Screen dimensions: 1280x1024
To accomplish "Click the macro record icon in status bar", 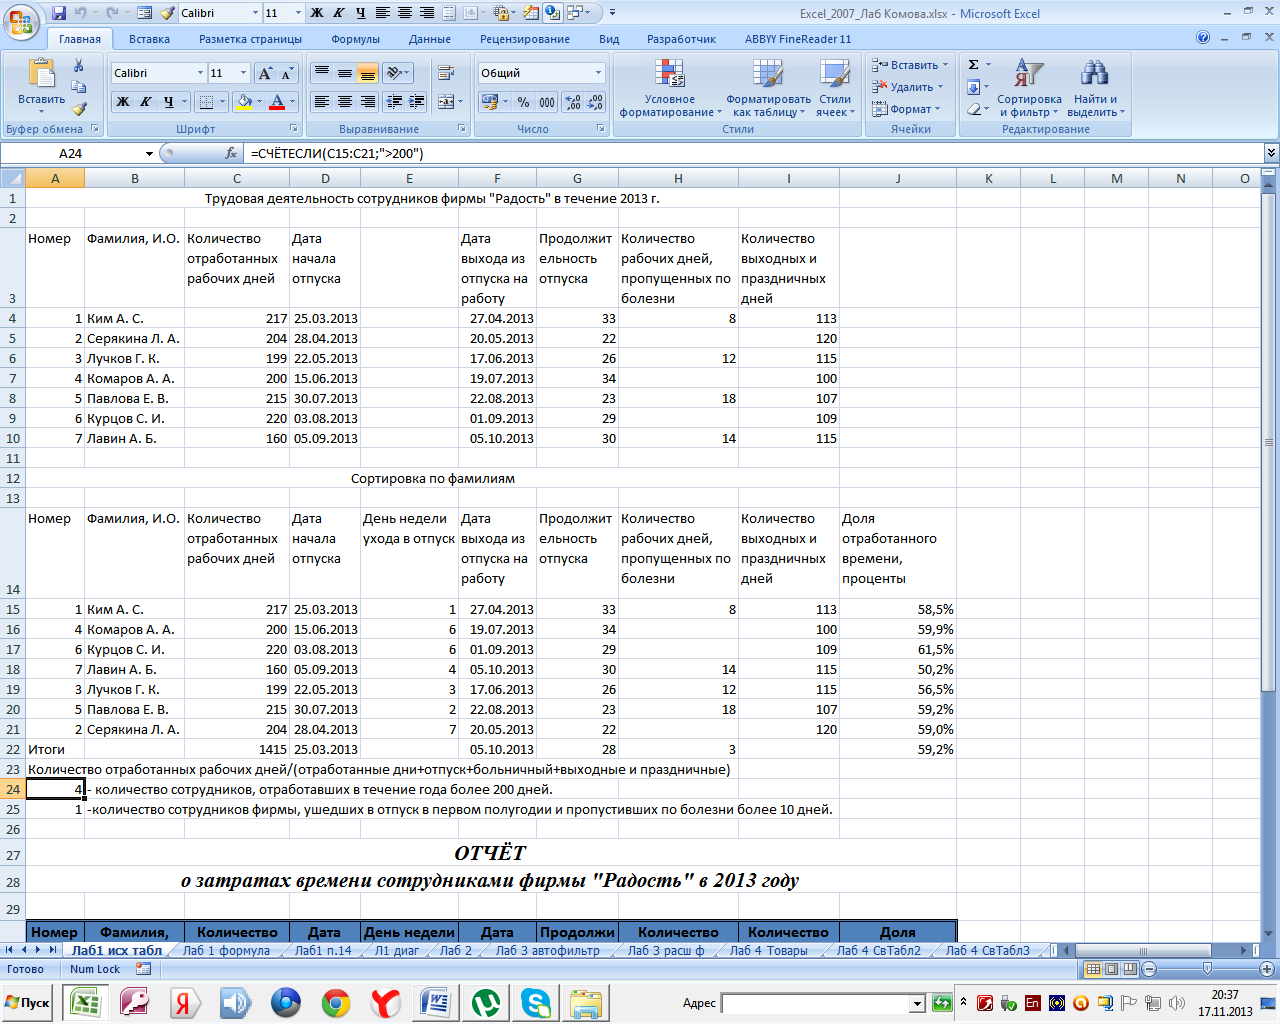I will (x=143, y=968).
